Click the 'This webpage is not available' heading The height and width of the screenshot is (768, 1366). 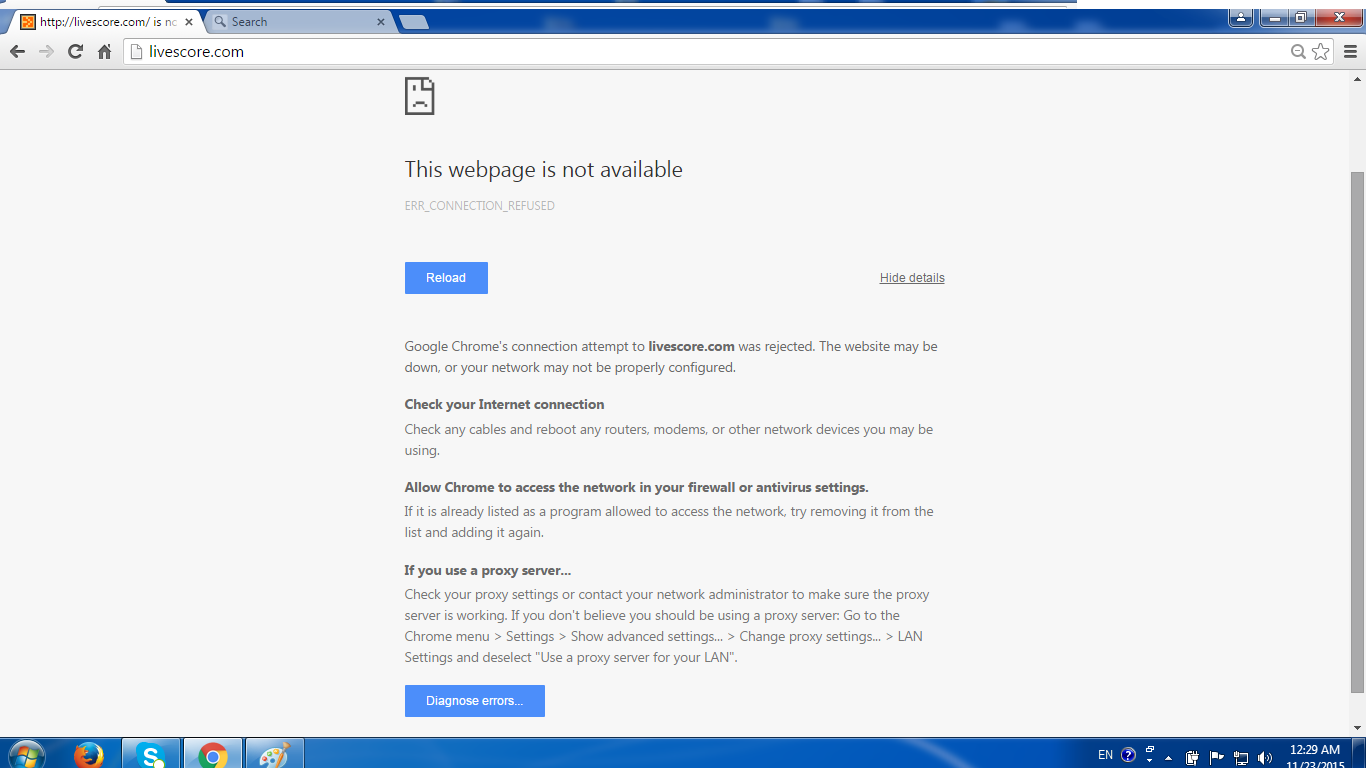pyautogui.click(x=544, y=170)
